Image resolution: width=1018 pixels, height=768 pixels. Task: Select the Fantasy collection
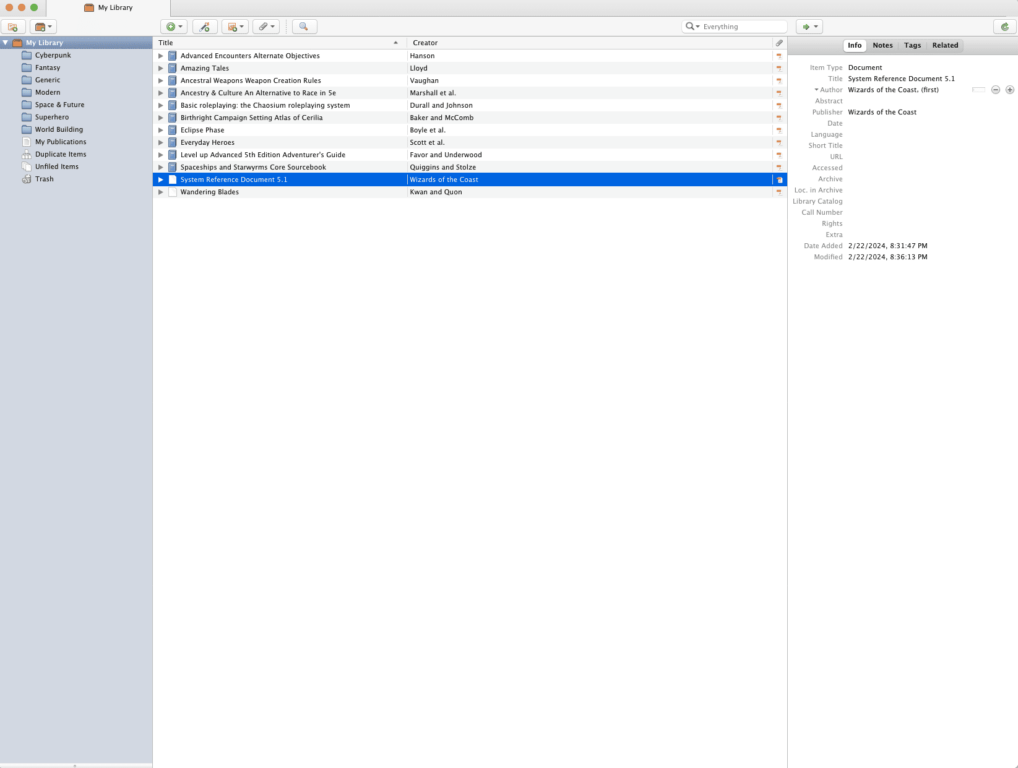pos(47,67)
